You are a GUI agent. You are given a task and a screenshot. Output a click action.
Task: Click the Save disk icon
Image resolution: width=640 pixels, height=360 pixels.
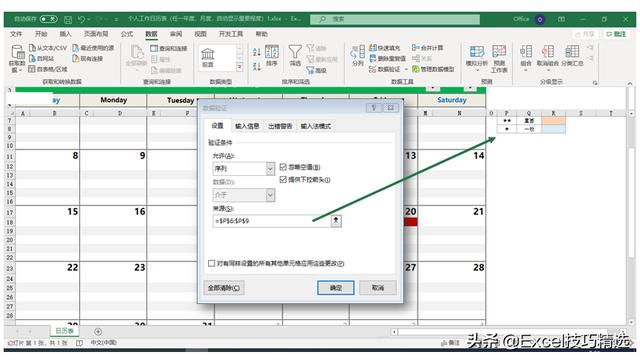(68, 19)
